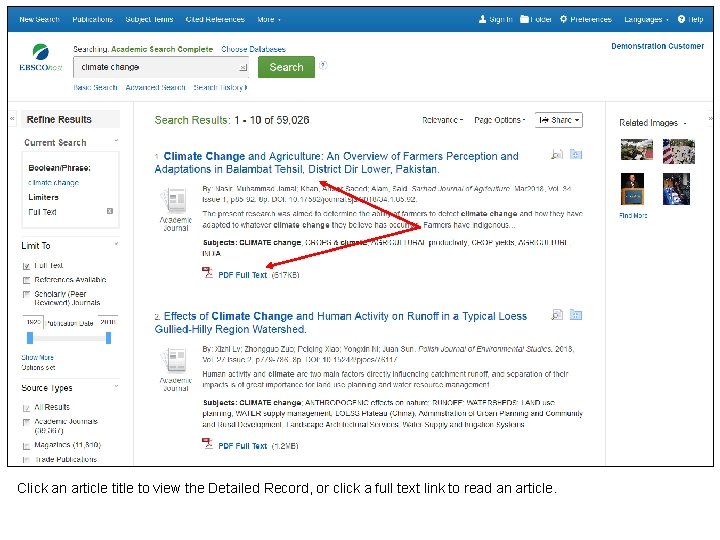Open Page Options dropdown
The image size is (720, 540).
click(499, 120)
